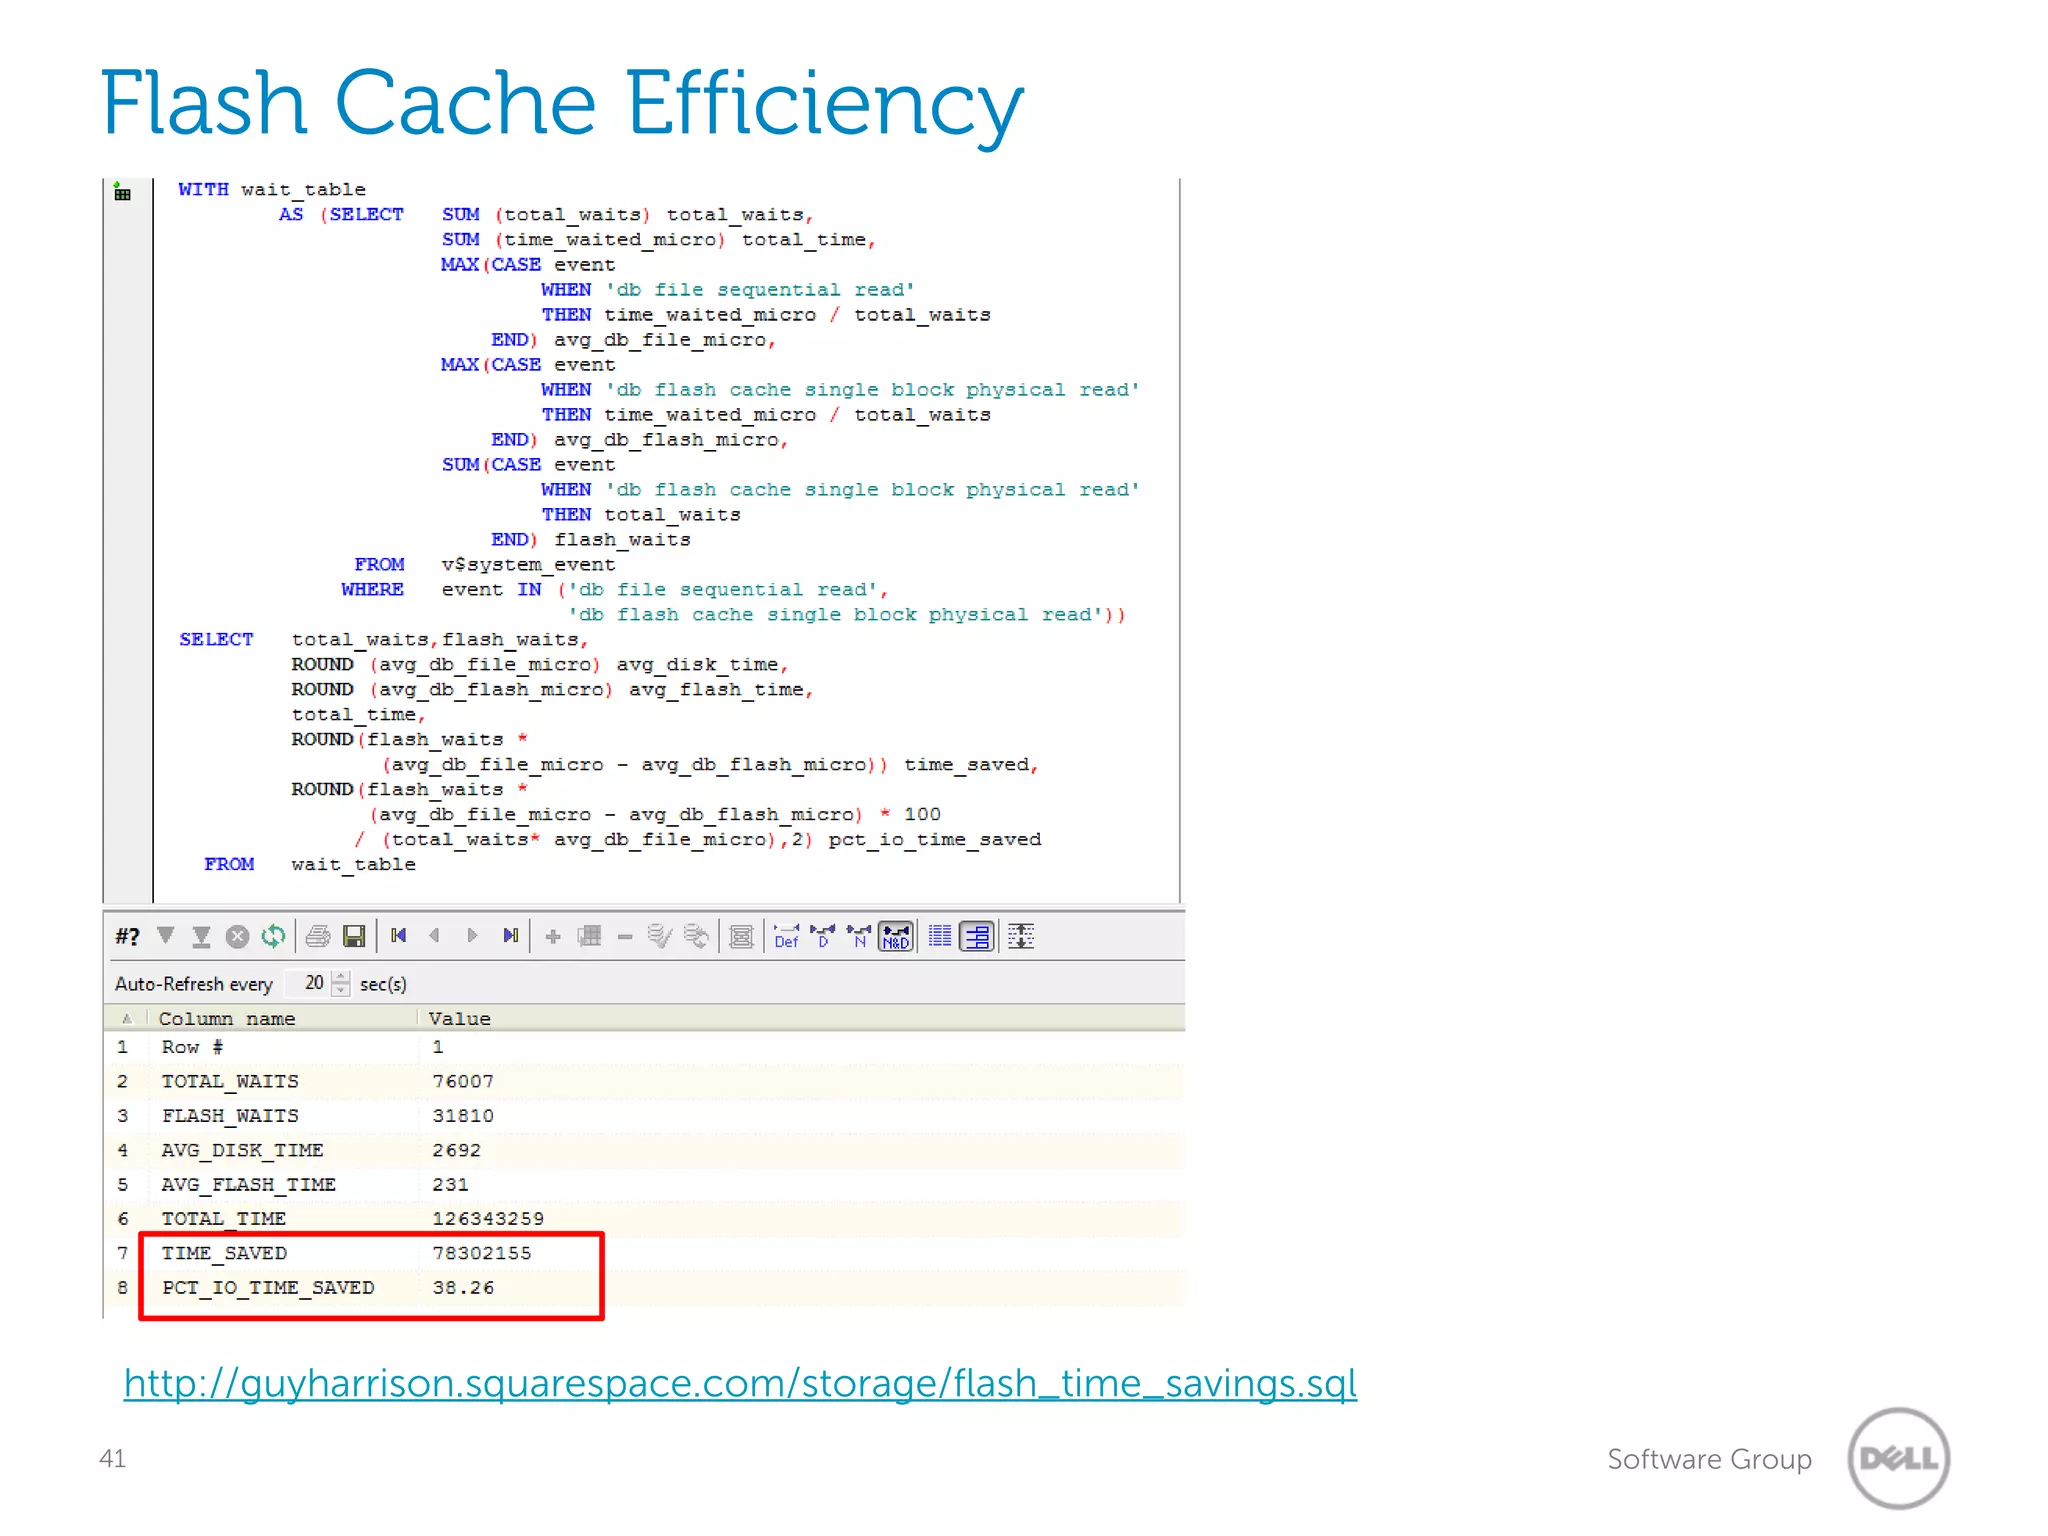Click the filter funnel icon

pyautogui.click(x=166, y=936)
